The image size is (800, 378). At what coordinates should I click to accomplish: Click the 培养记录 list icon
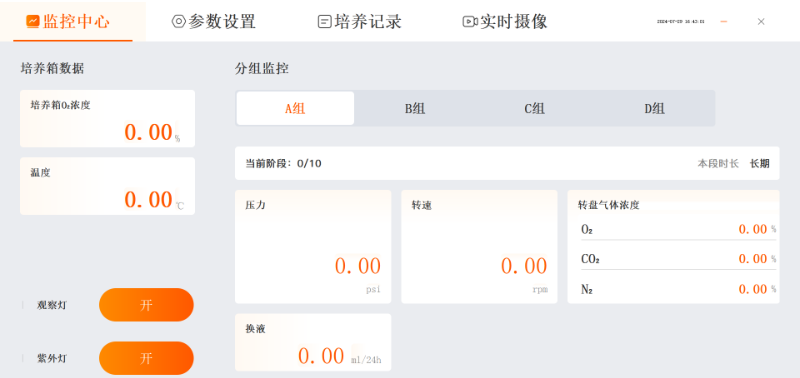(x=324, y=21)
